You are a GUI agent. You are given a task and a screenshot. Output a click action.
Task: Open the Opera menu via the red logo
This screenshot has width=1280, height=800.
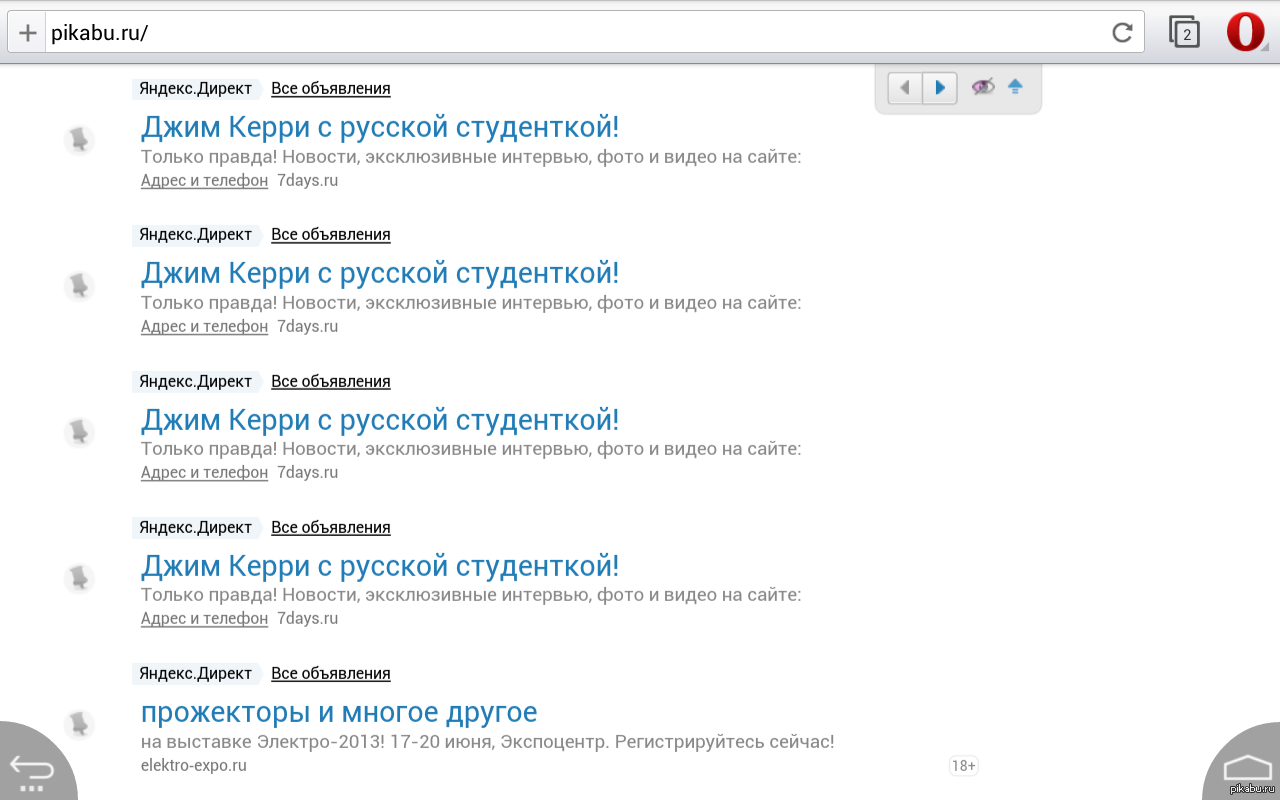(1246, 32)
